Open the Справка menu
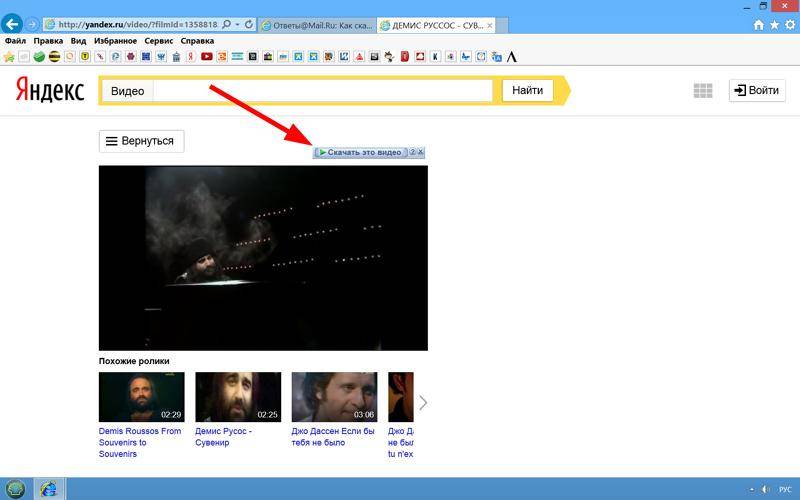Screen dimensions: 800x500 pos(197,41)
